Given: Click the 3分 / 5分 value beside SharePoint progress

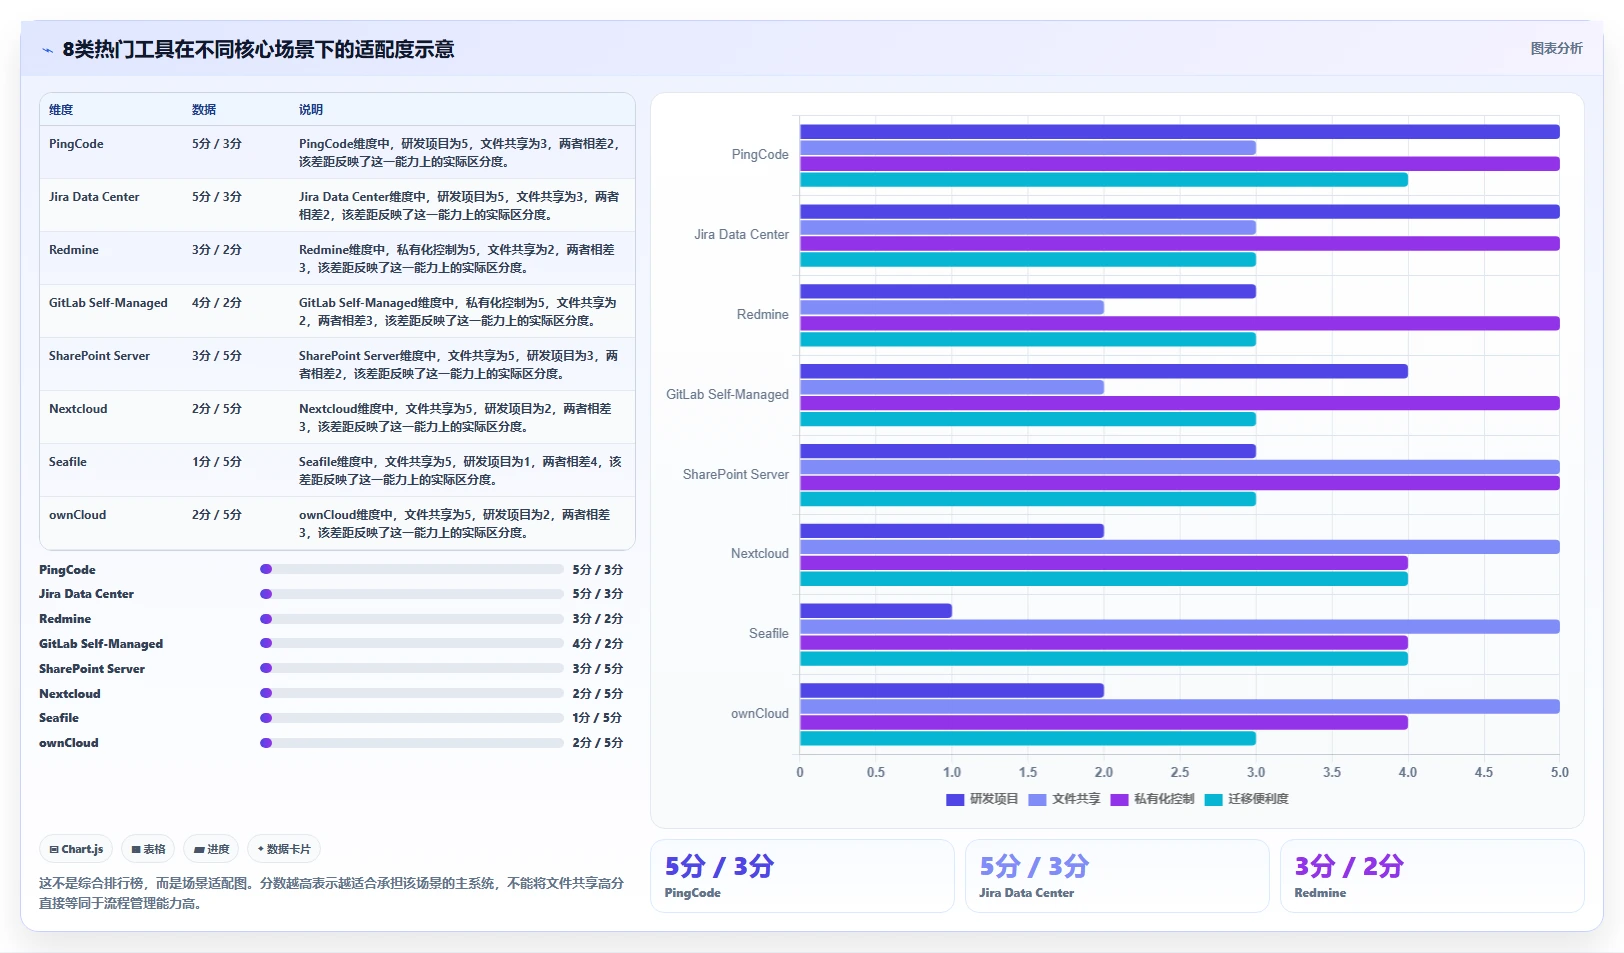Looking at the screenshot, I should [597, 668].
